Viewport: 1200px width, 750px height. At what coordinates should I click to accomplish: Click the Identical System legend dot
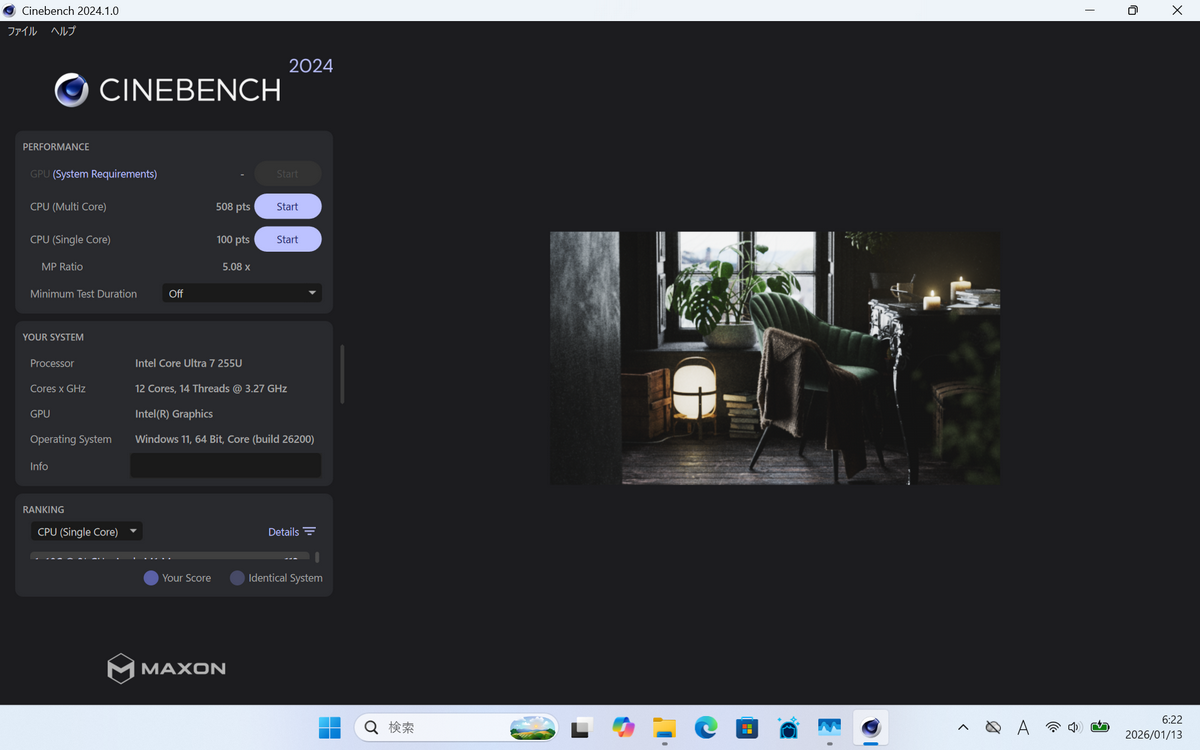[x=237, y=578]
